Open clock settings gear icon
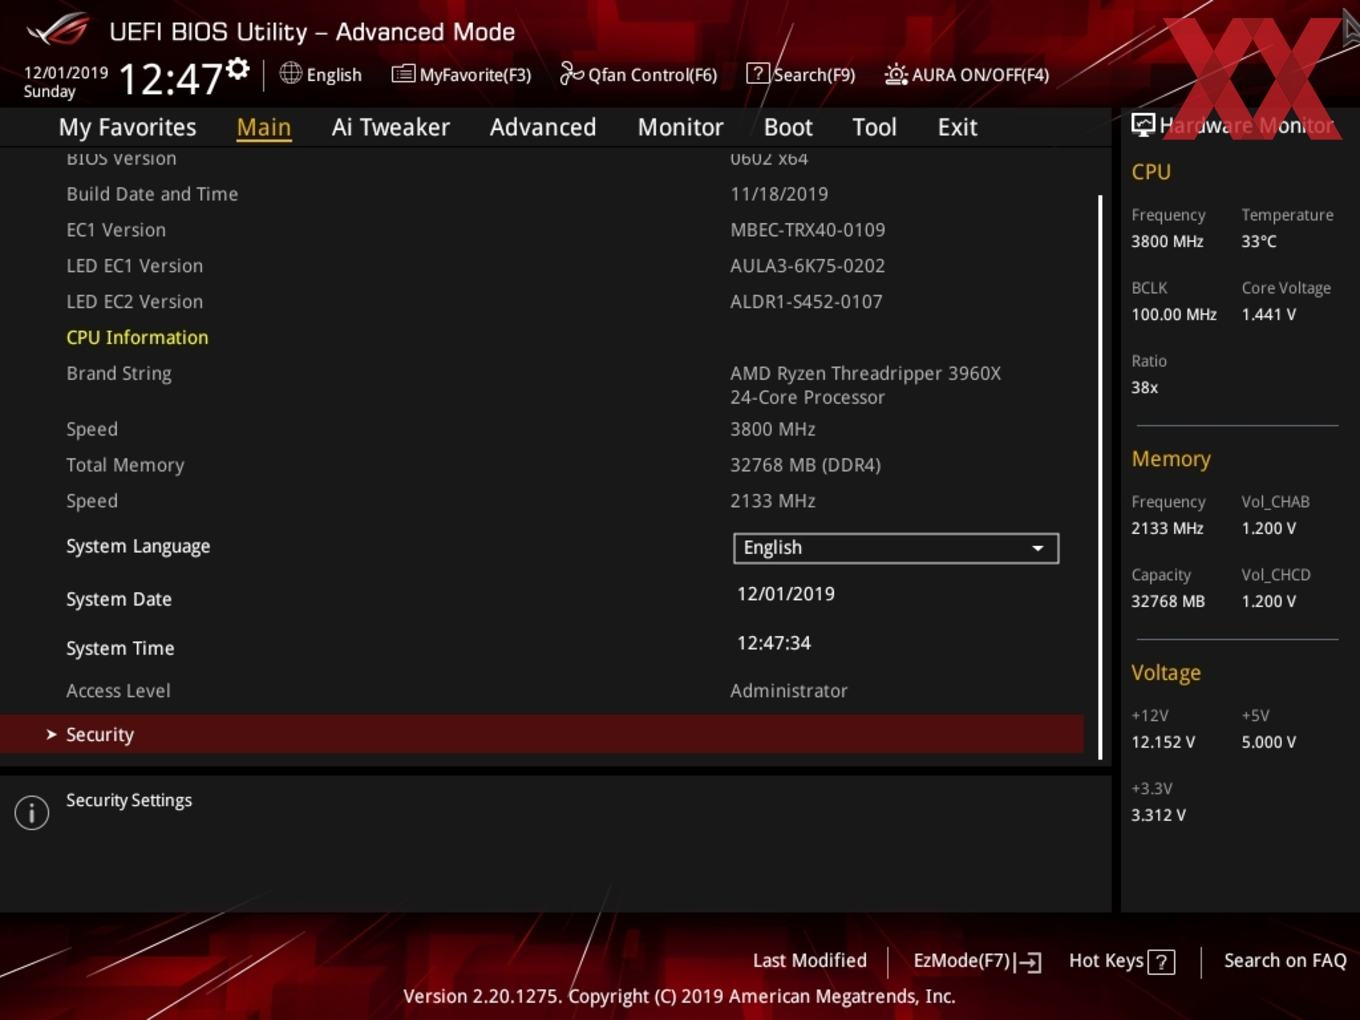 coord(237,68)
